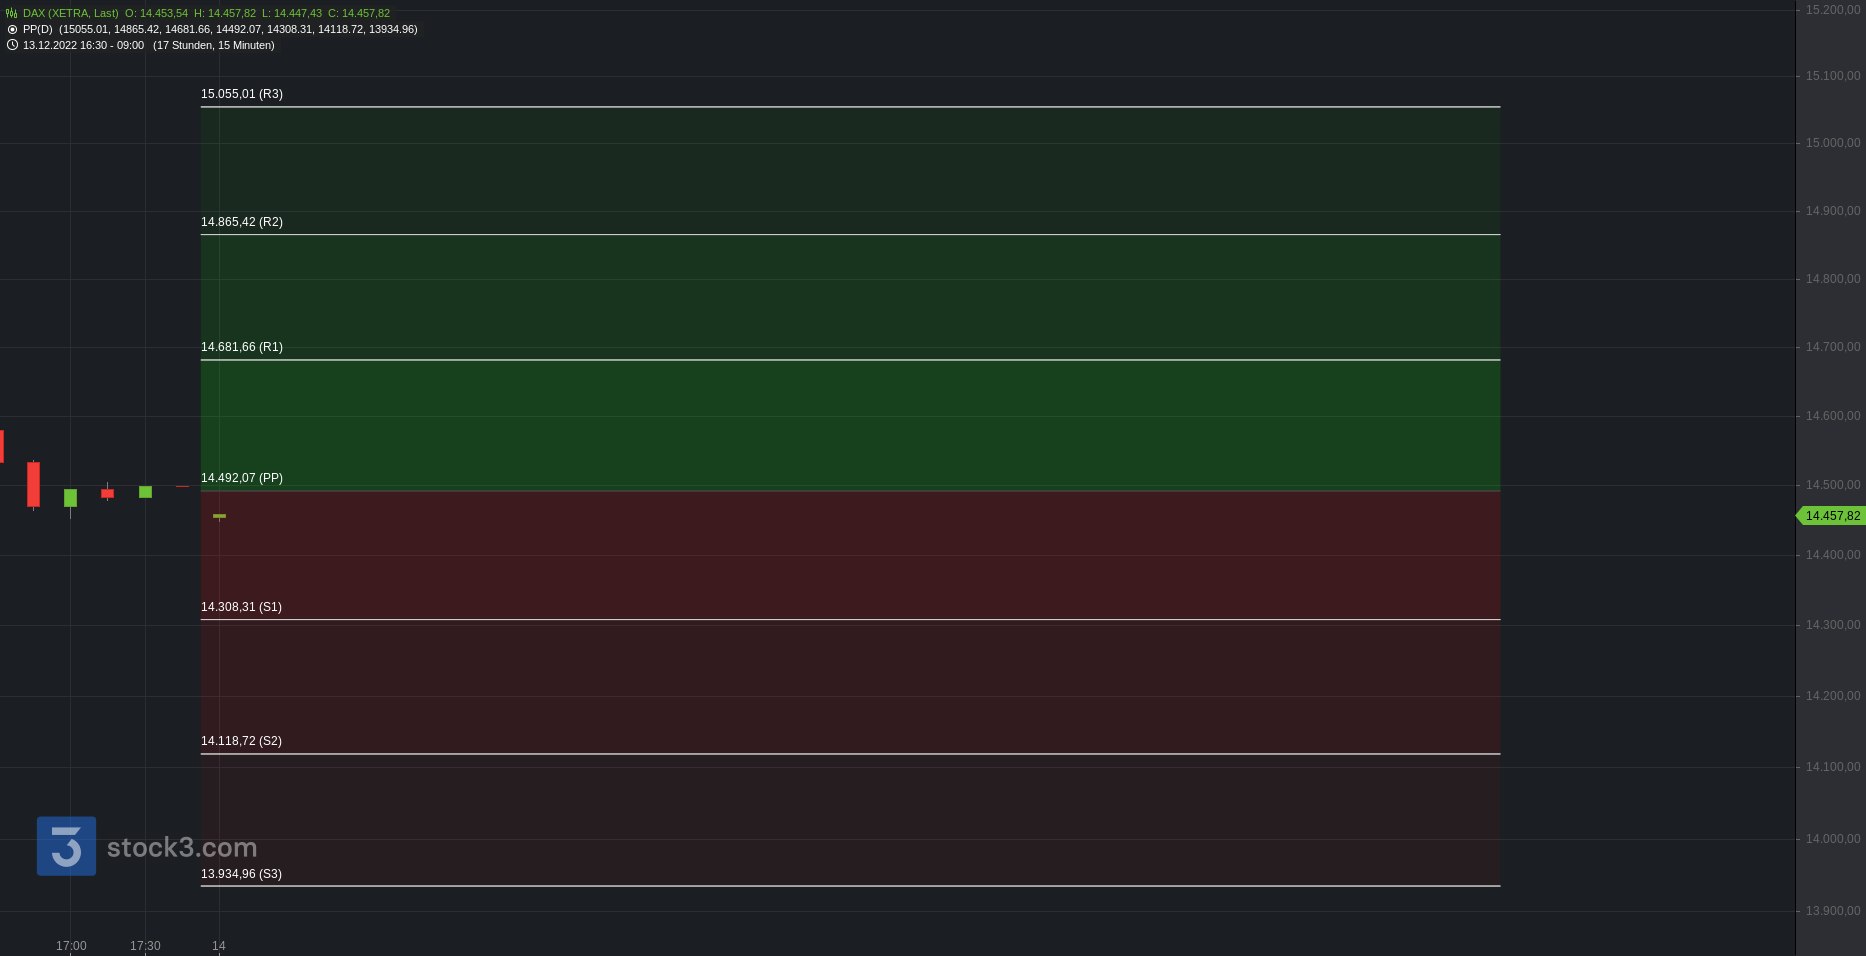Viewport: 1866px width, 956px height.
Task: Click the clock icon beside the date range
Action: [x=12, y=45]
